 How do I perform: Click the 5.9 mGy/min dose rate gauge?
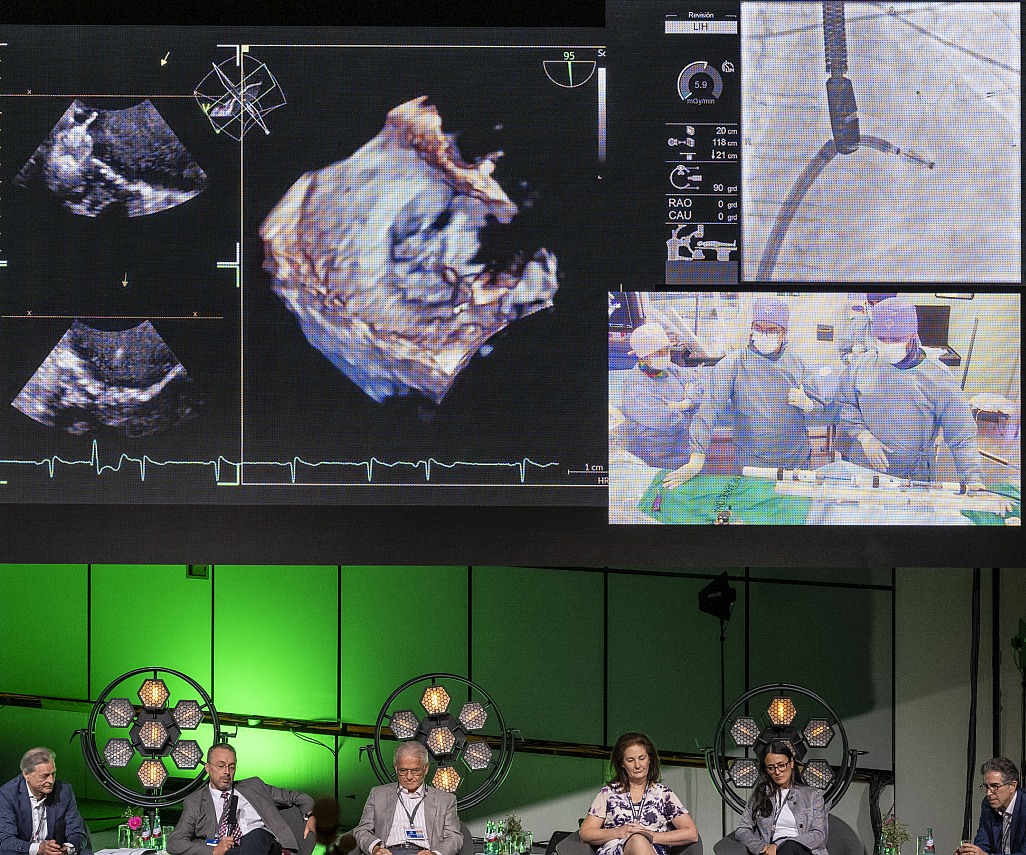[x=699, y=83]
